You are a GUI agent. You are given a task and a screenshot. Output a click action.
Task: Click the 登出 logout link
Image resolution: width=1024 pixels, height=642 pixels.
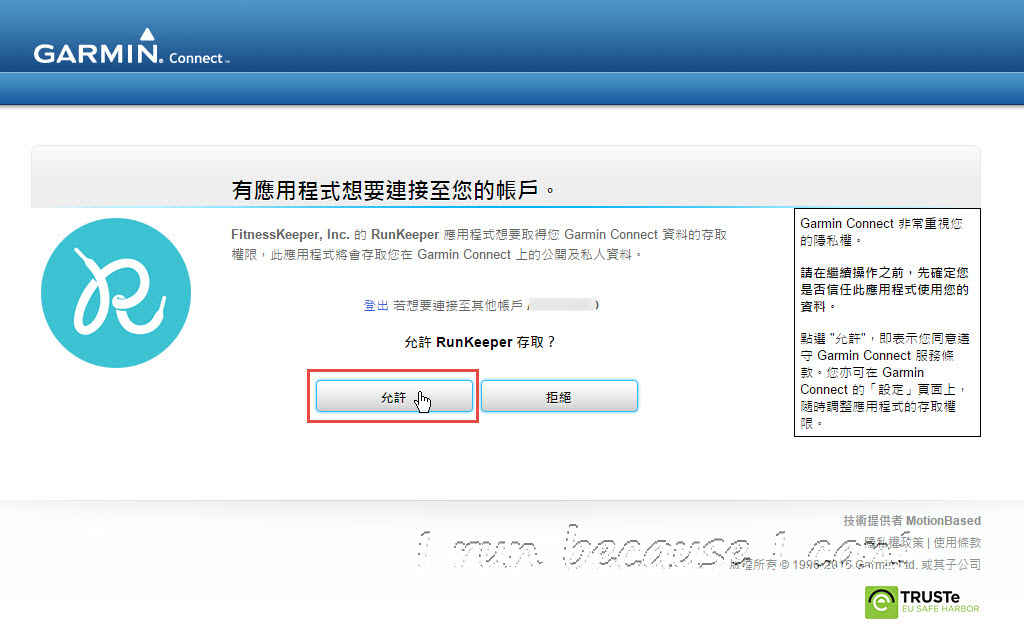pos(376,305)
